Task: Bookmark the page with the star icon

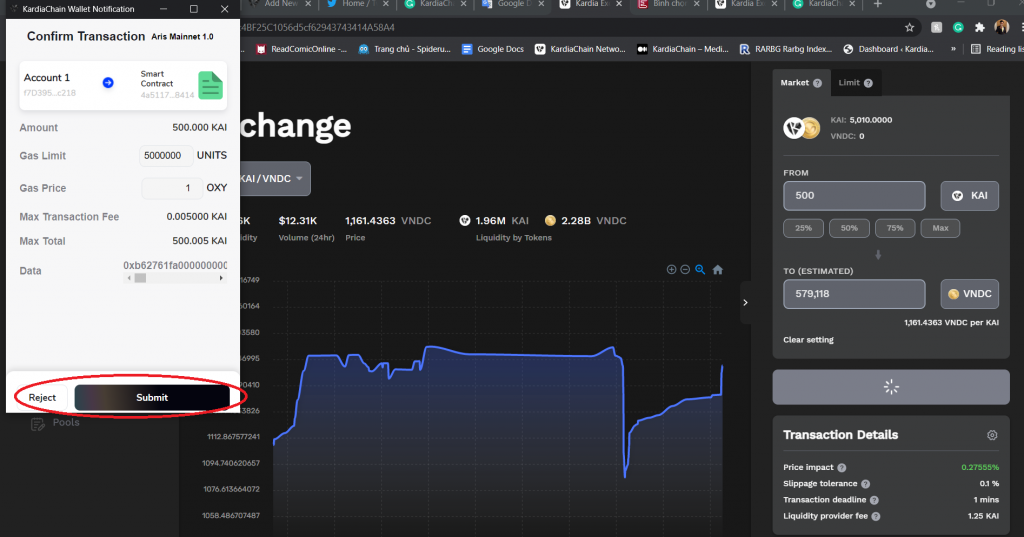Action: point(909,27)
